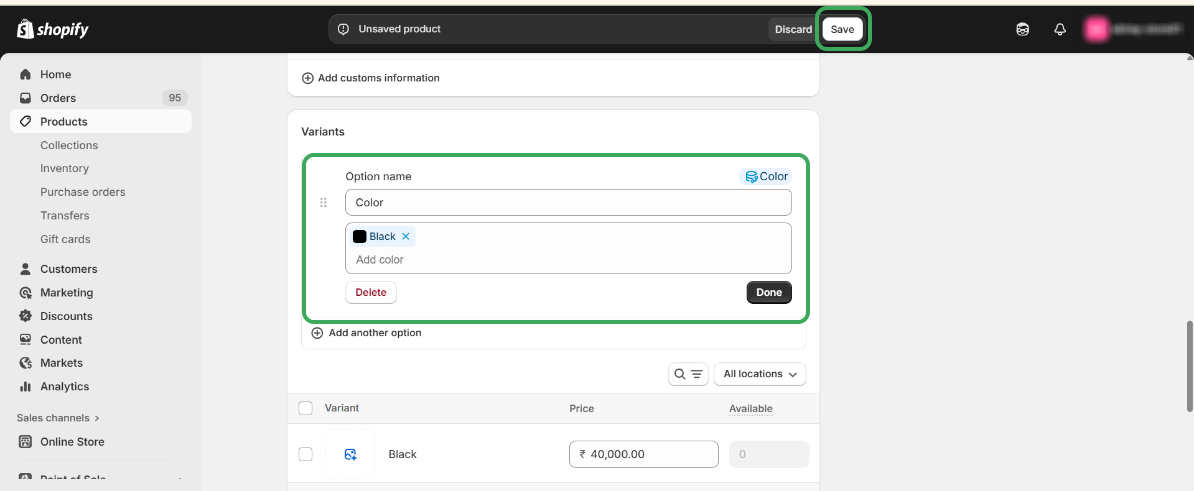1194x491 pixels.
Task: Click the Shopify logo
Action: click(53, 29)
